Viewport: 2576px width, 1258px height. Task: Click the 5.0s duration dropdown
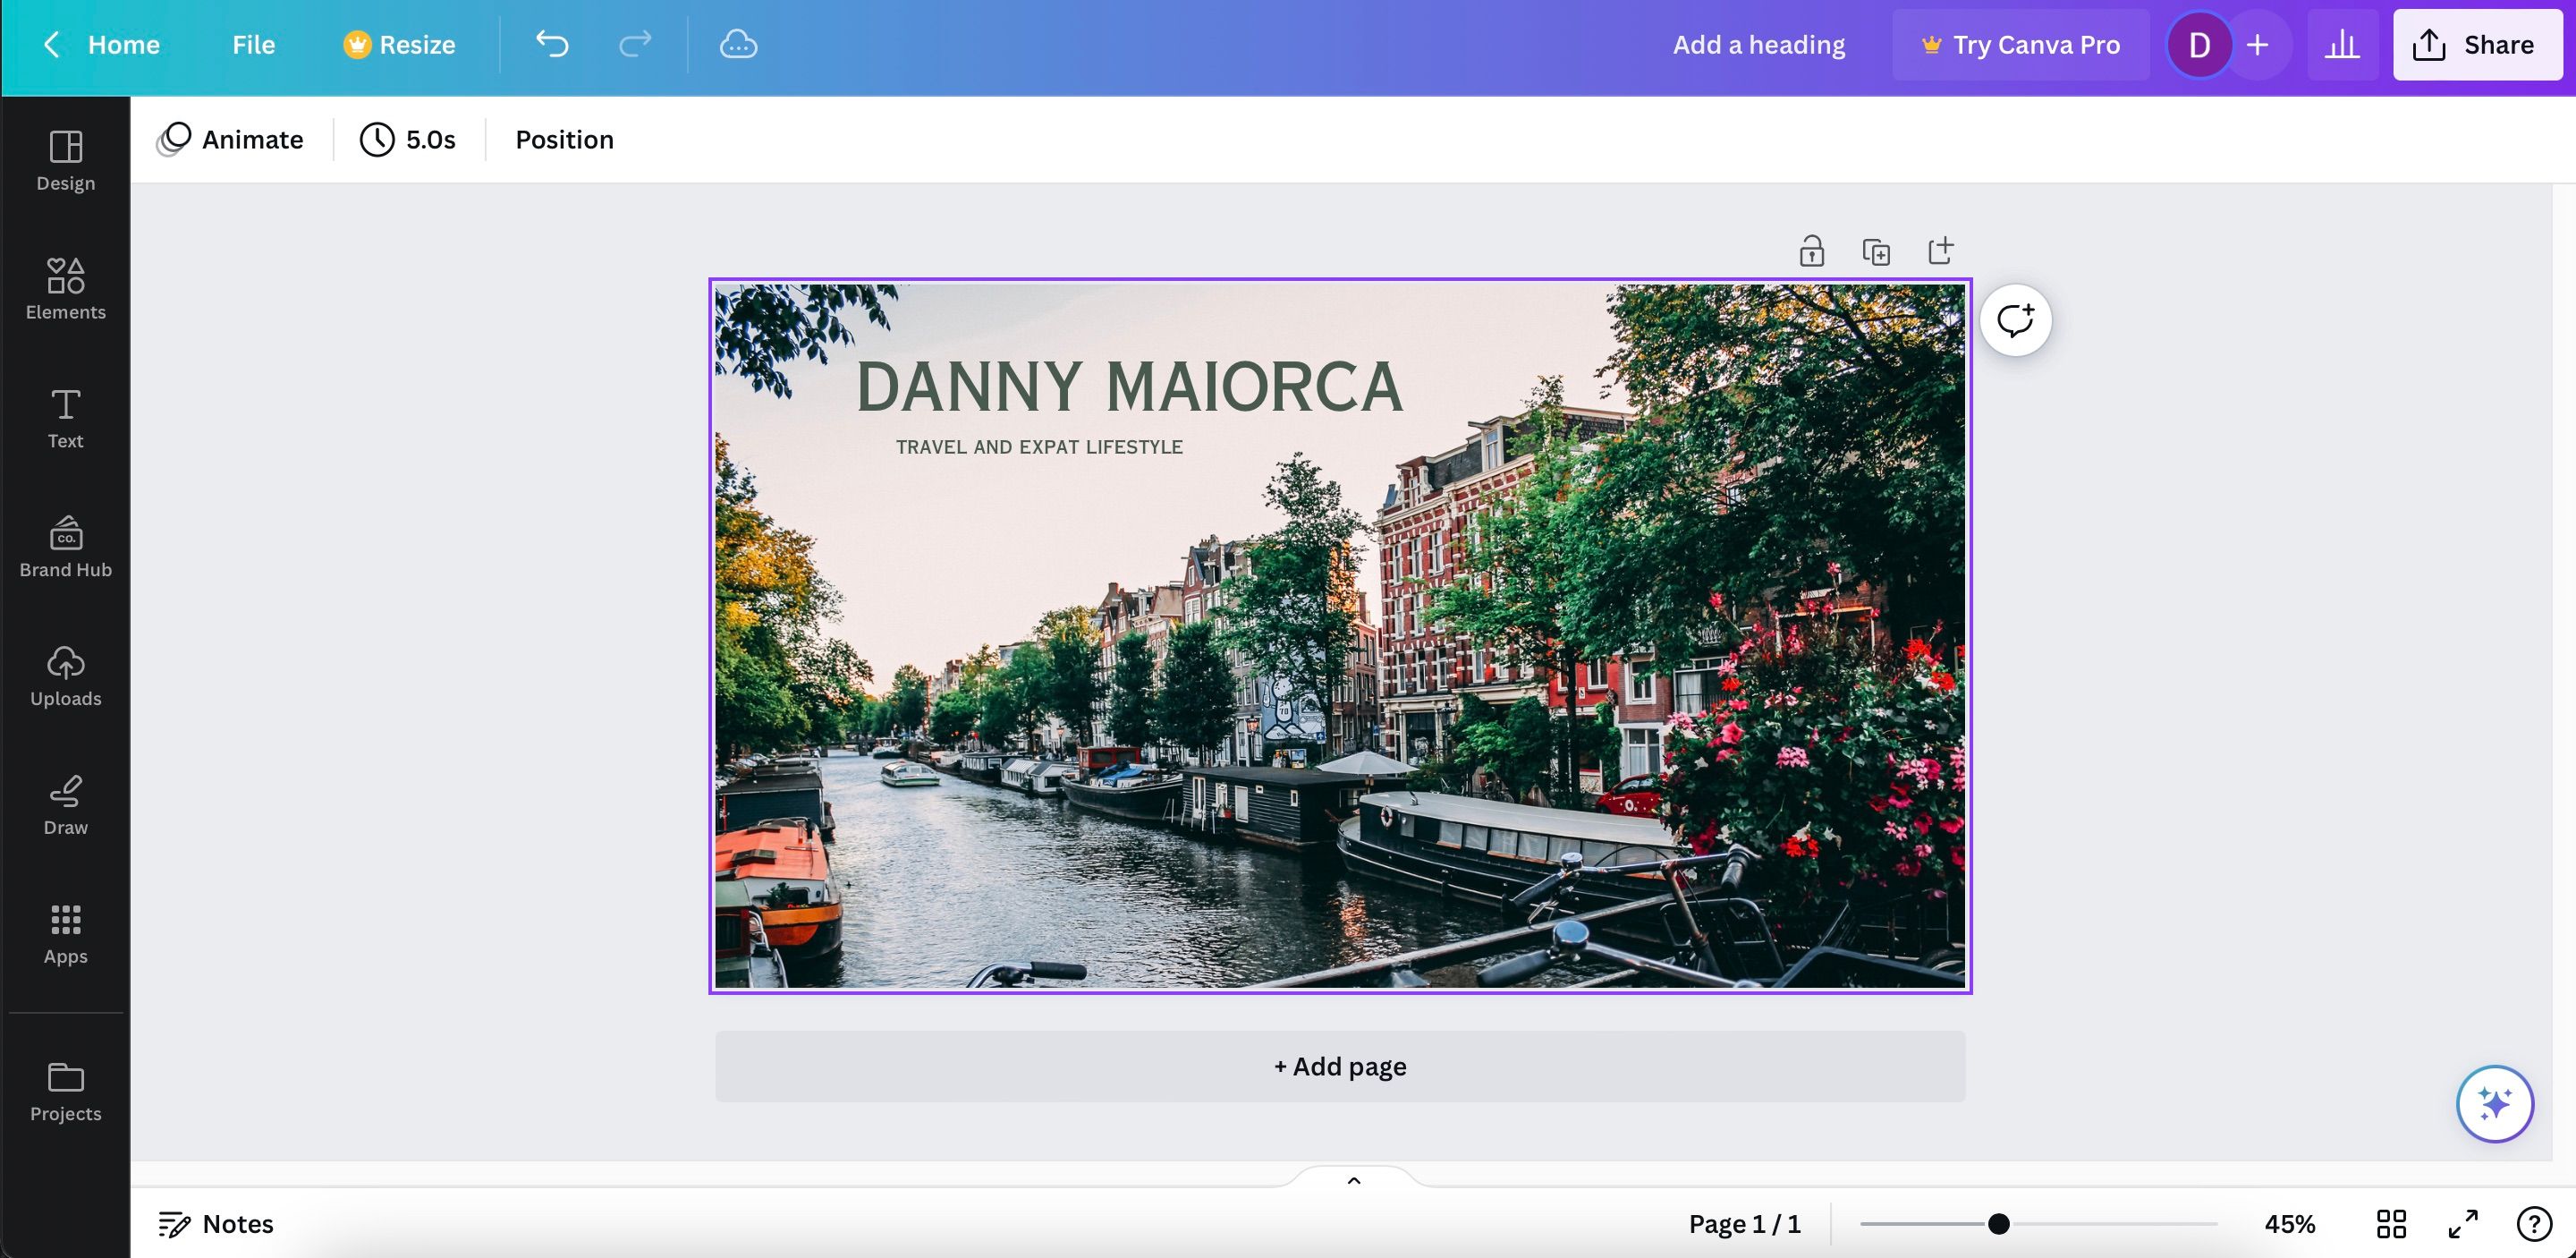click(x=408, y=138)
